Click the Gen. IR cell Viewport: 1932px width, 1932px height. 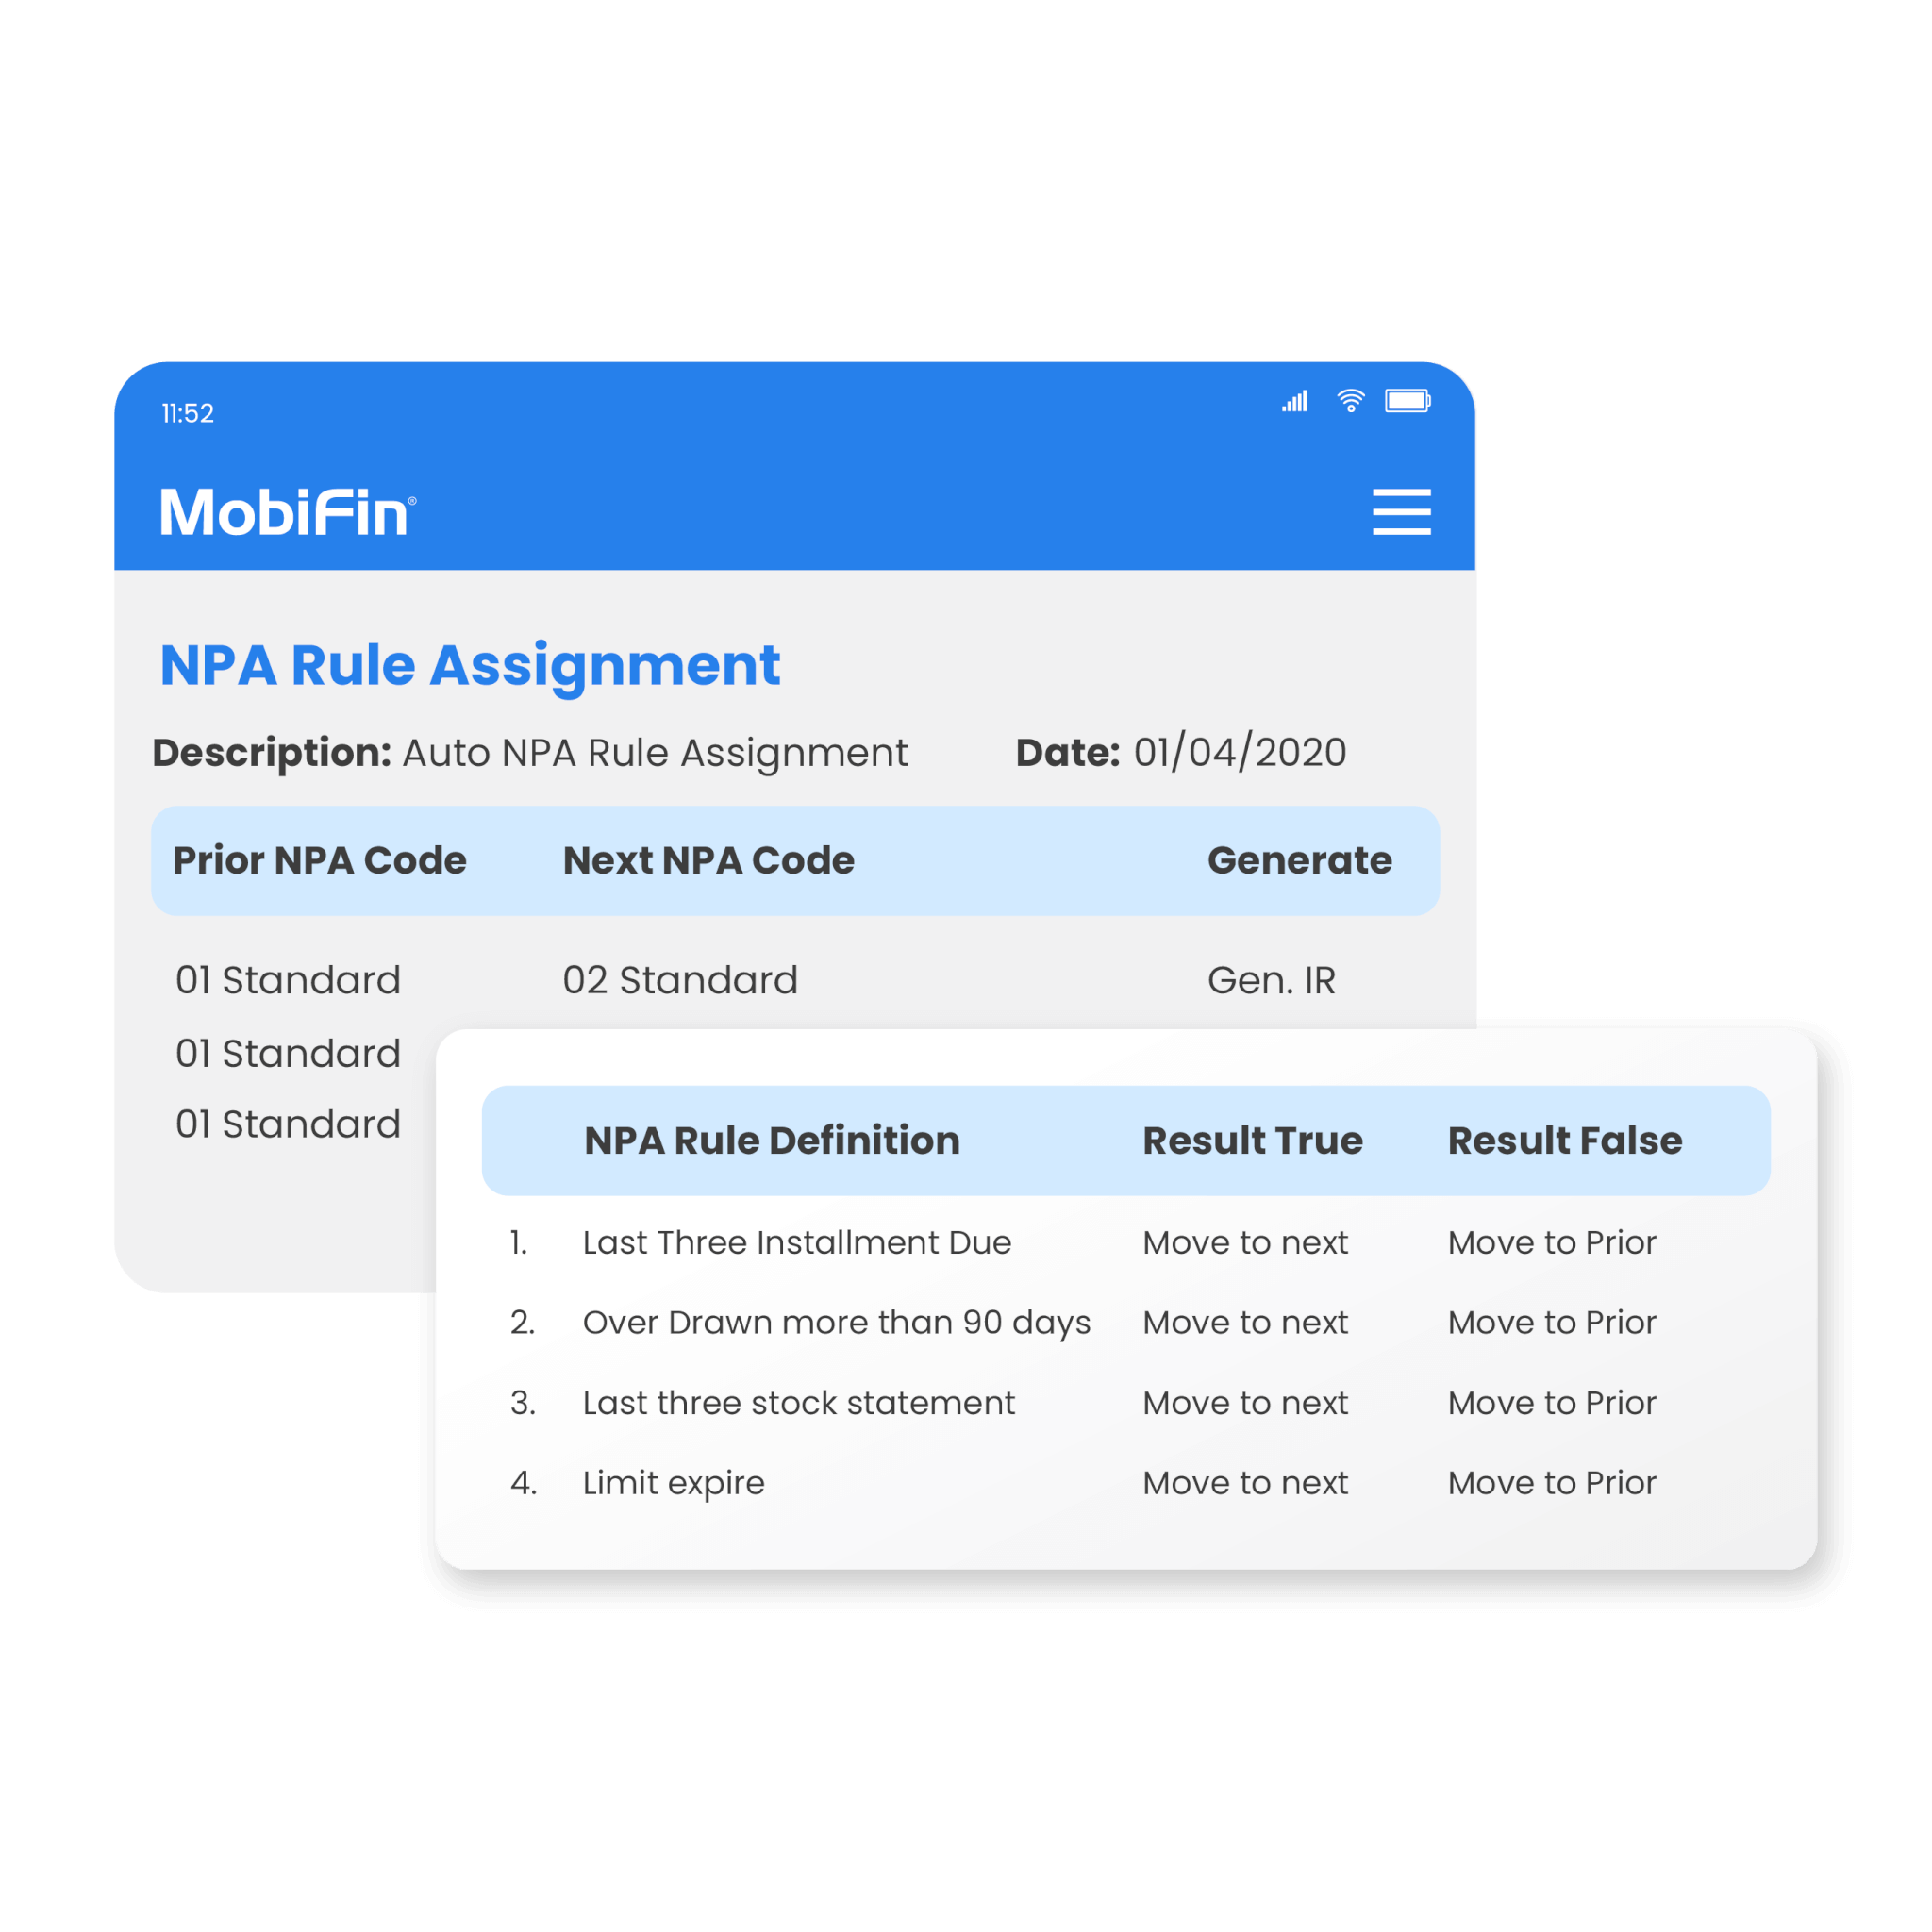coord(1272,980)
